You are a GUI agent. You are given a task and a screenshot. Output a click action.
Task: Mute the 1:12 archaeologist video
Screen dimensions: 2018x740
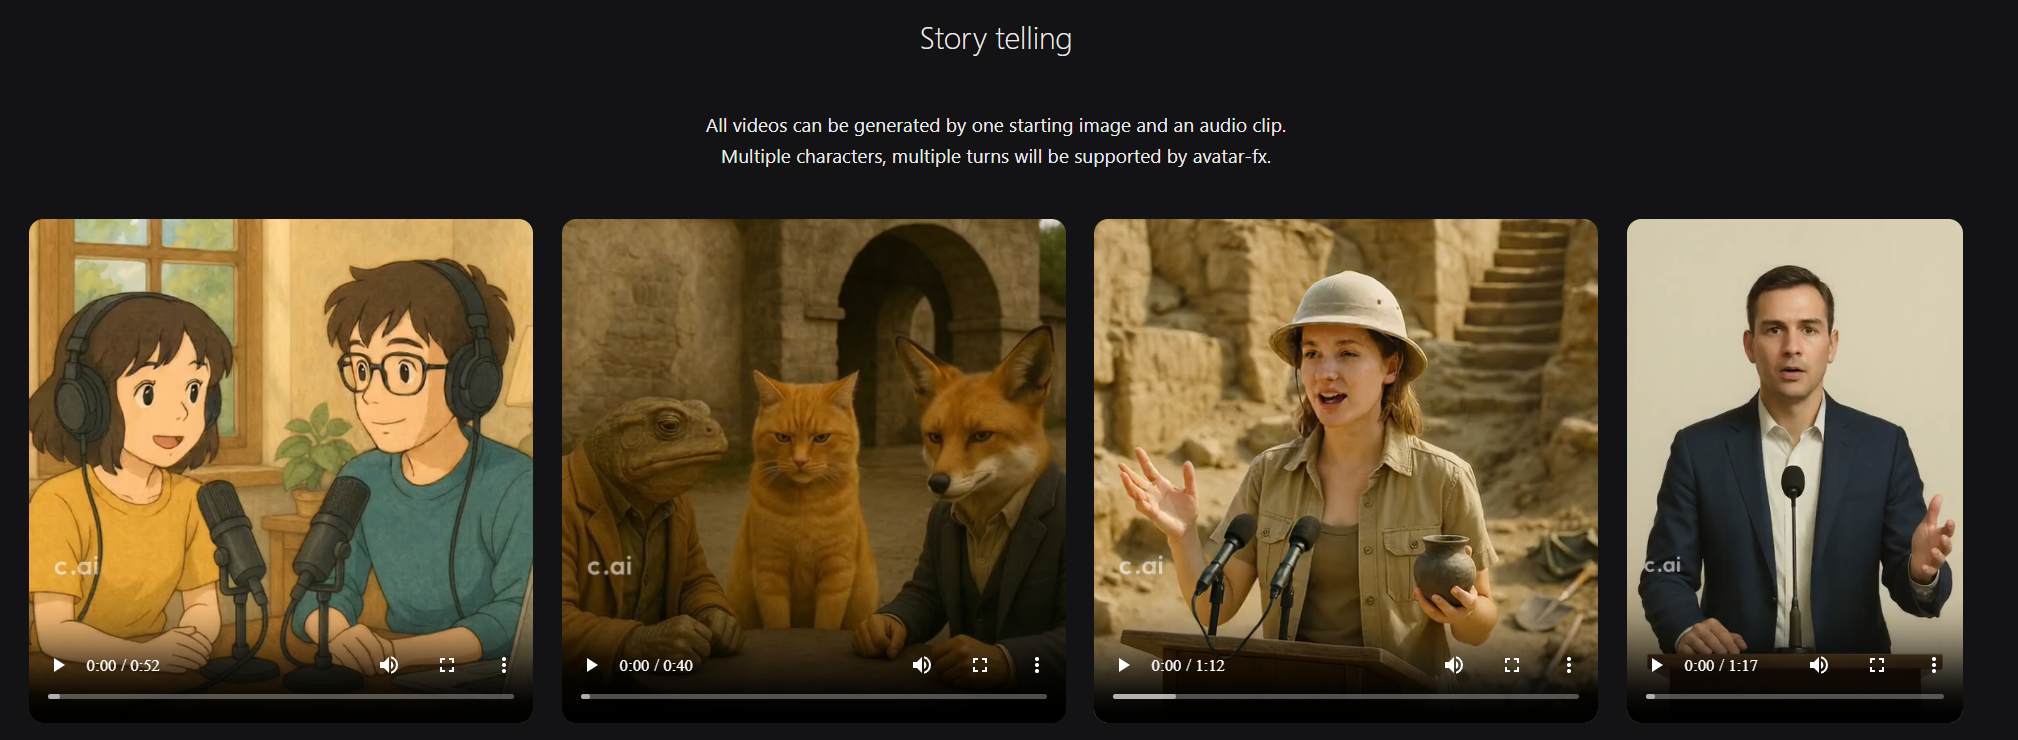(x=1454, y=665)
